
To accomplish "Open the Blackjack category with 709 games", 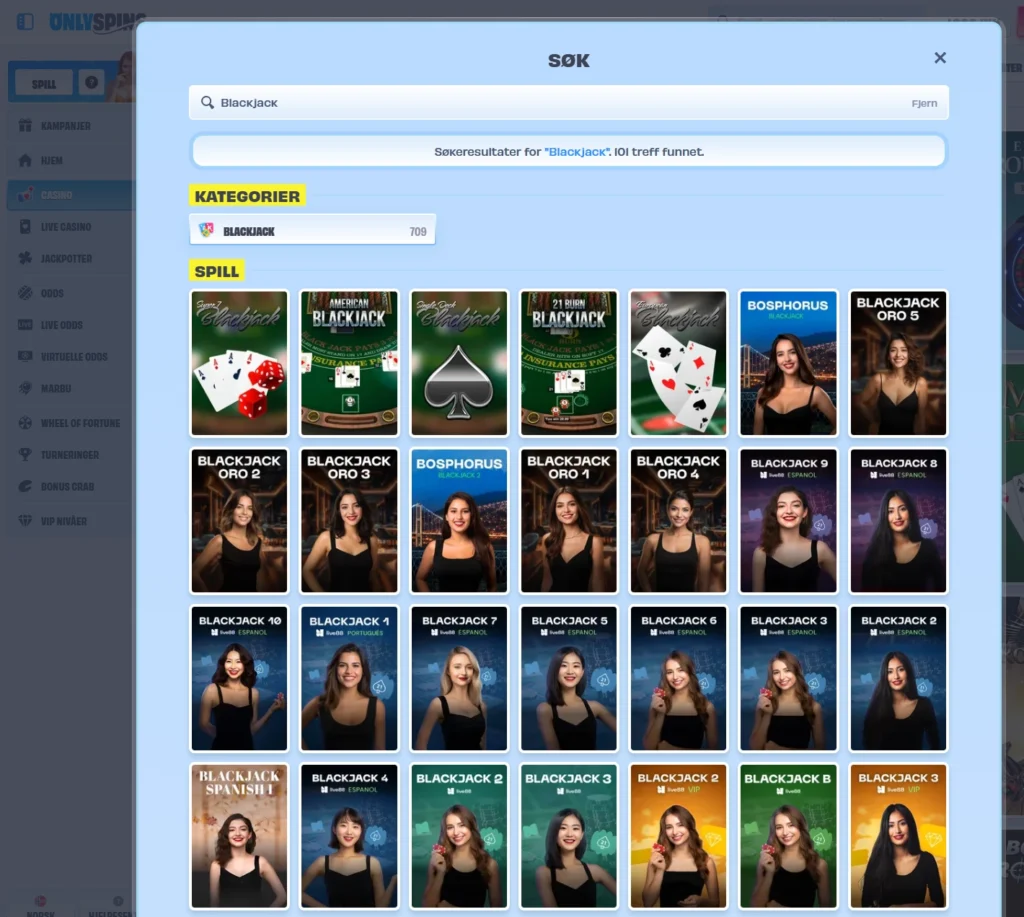I will (313, 230).
